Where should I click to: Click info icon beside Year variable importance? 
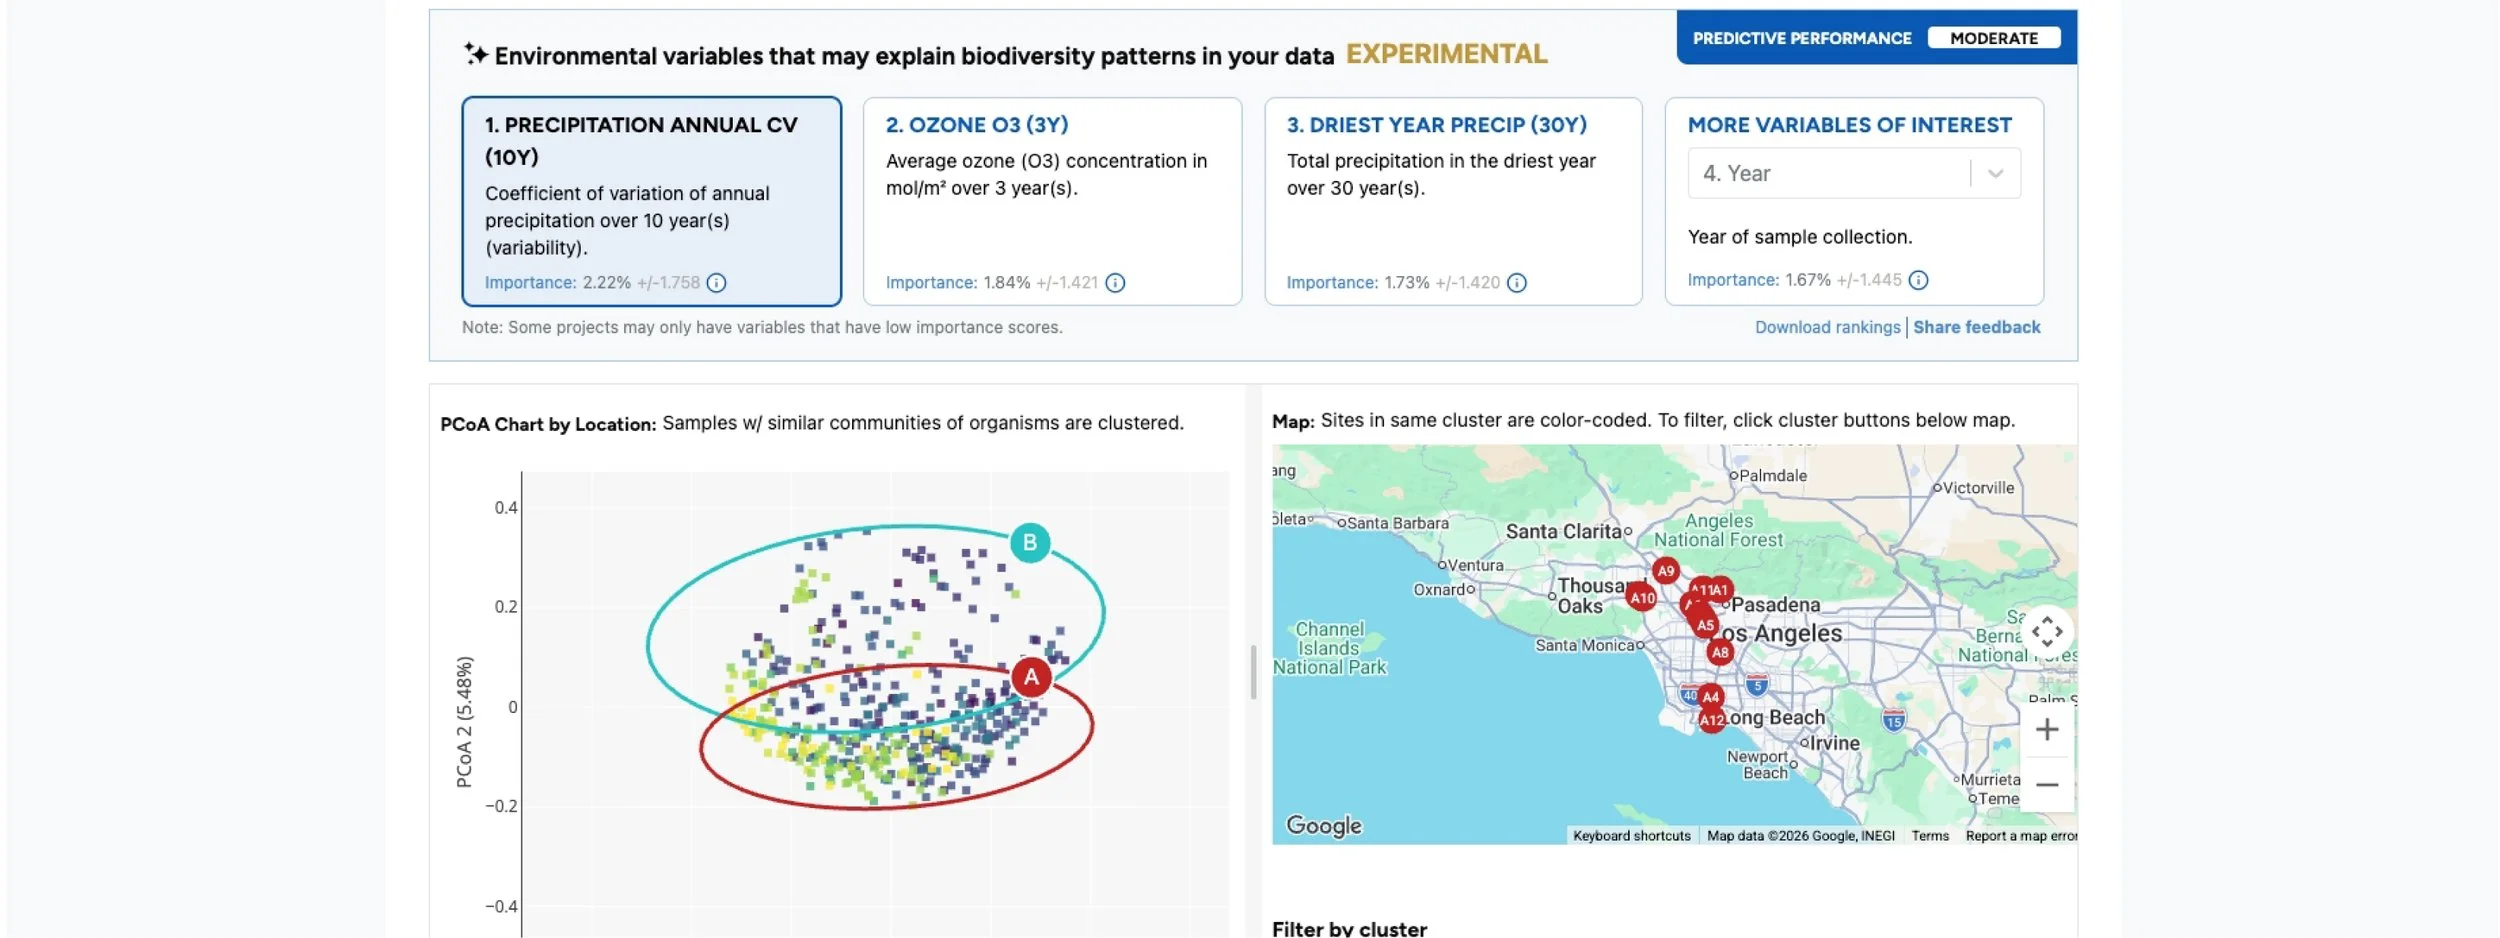[1917, 280]
